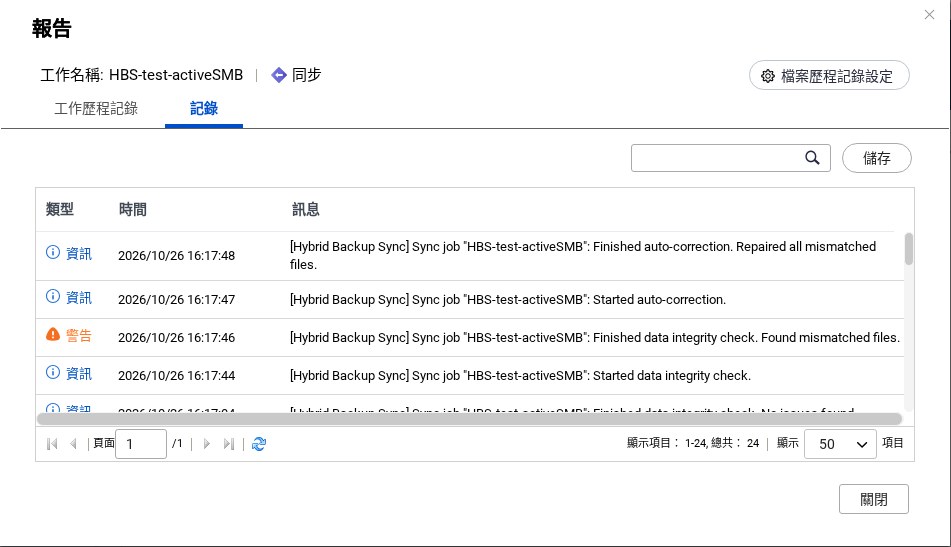Click the 警告 type label
951x547 pixels.
point(79,335)
